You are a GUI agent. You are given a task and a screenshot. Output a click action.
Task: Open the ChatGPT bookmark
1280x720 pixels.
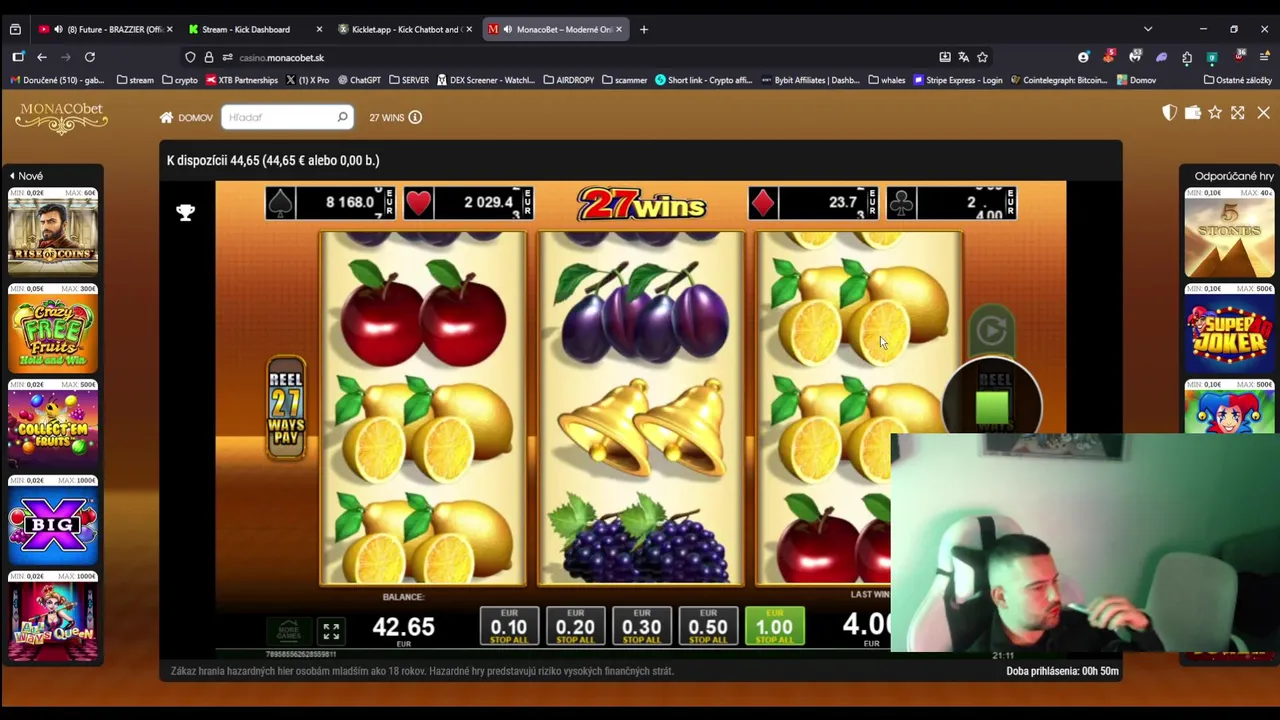tap(359, 80)
